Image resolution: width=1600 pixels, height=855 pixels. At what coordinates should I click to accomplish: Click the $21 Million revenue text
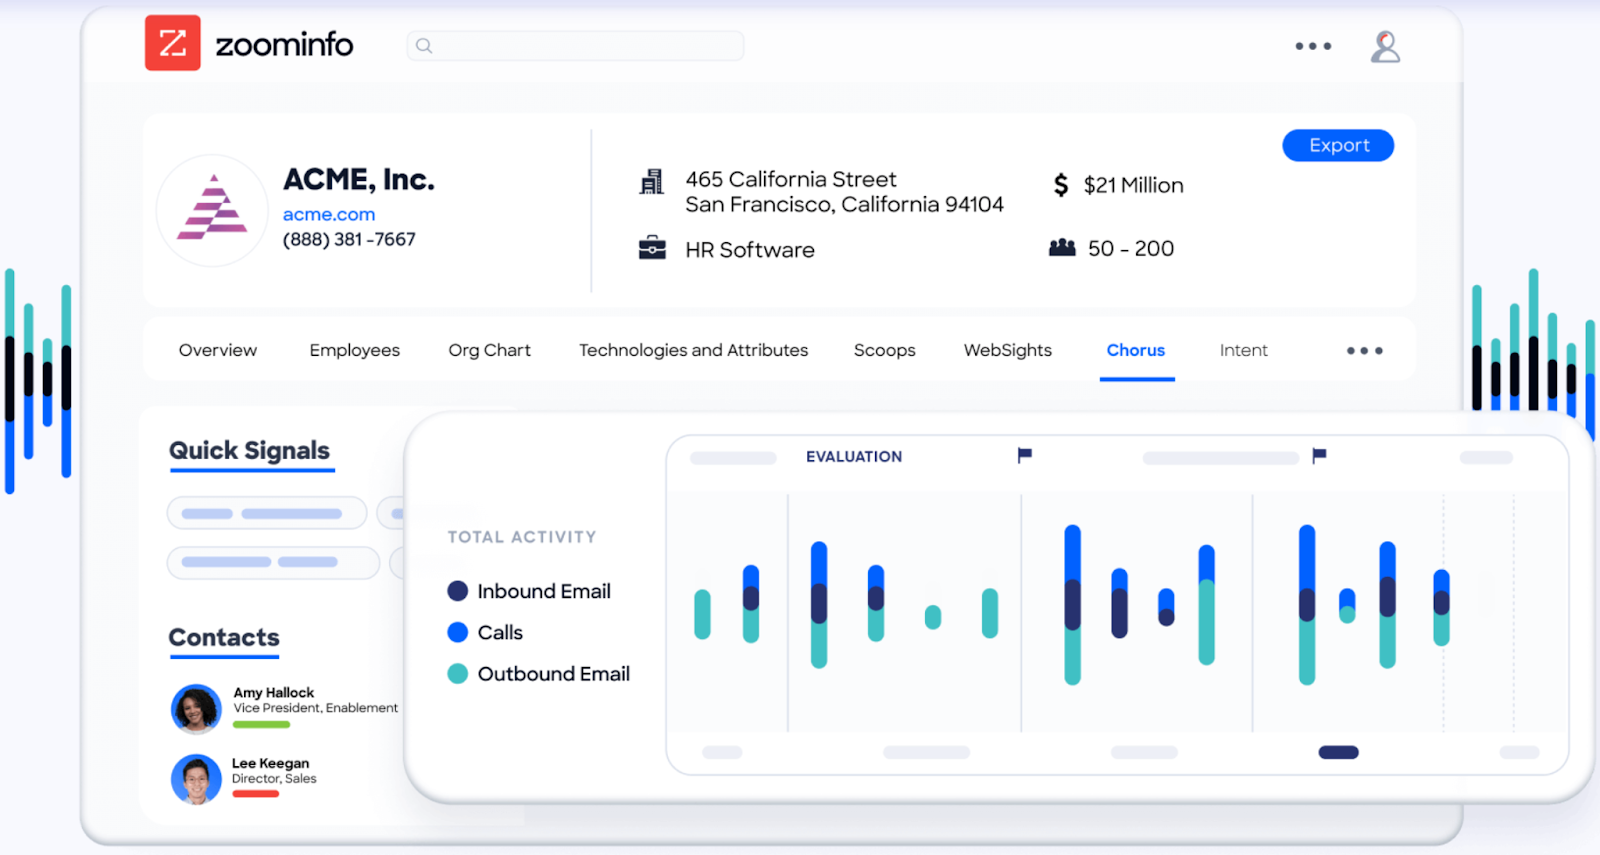tap(1134, 185)
